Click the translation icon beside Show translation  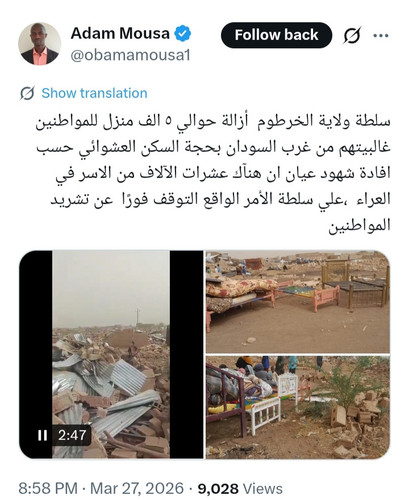point(27,93)
